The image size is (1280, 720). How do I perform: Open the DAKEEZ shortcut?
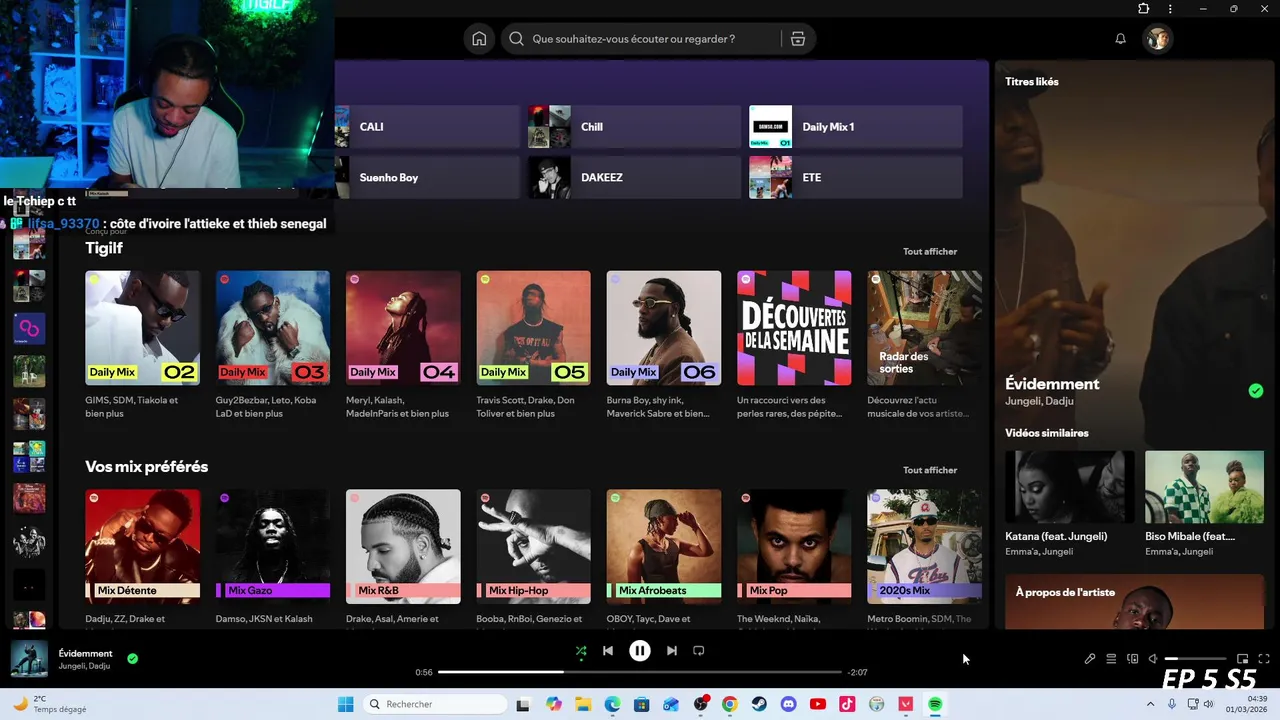[x=635, y=177]
